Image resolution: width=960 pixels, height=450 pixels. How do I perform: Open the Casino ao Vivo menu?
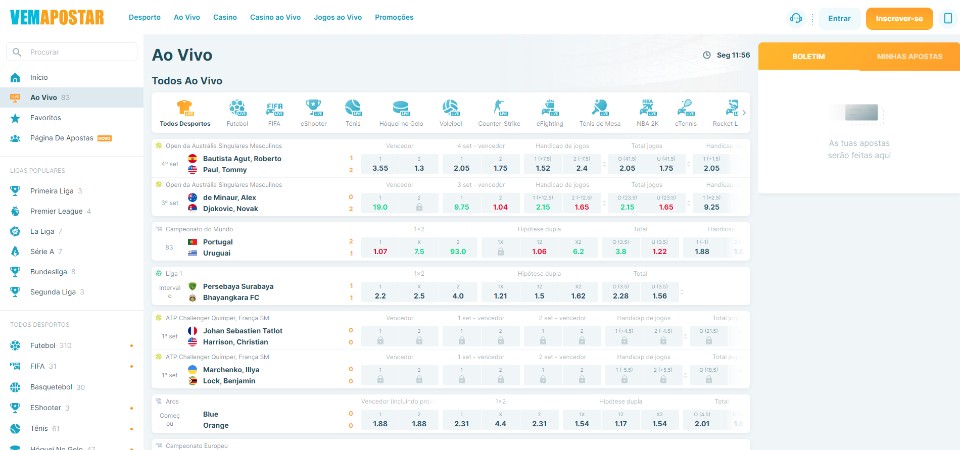click(275, 18)
